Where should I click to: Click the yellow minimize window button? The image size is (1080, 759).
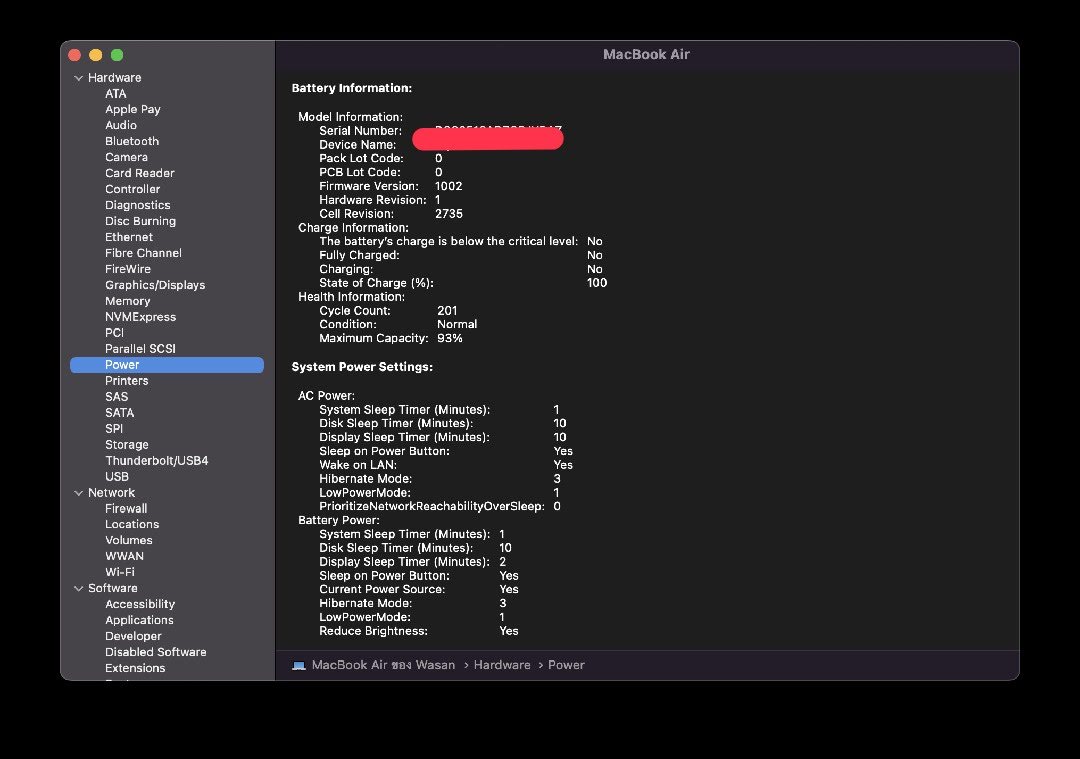coord(96,55)
